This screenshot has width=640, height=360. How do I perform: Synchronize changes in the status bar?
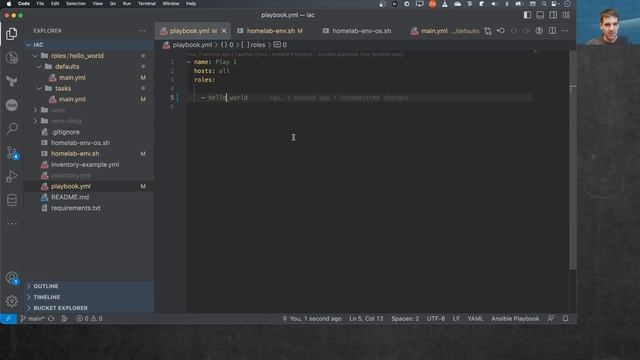click(51, 319)
